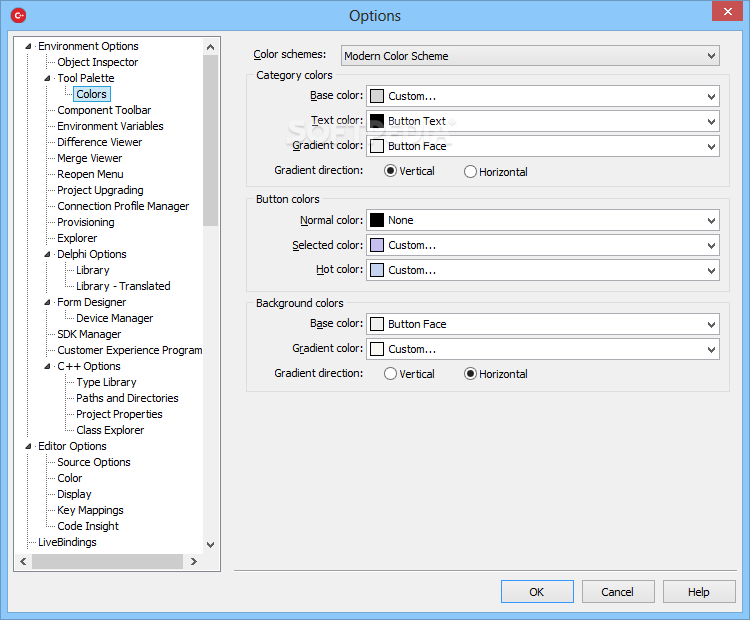Click the black Normal color swatch
Image resolution: width=750 pixels, height=620 pixels.
[377, 220]
